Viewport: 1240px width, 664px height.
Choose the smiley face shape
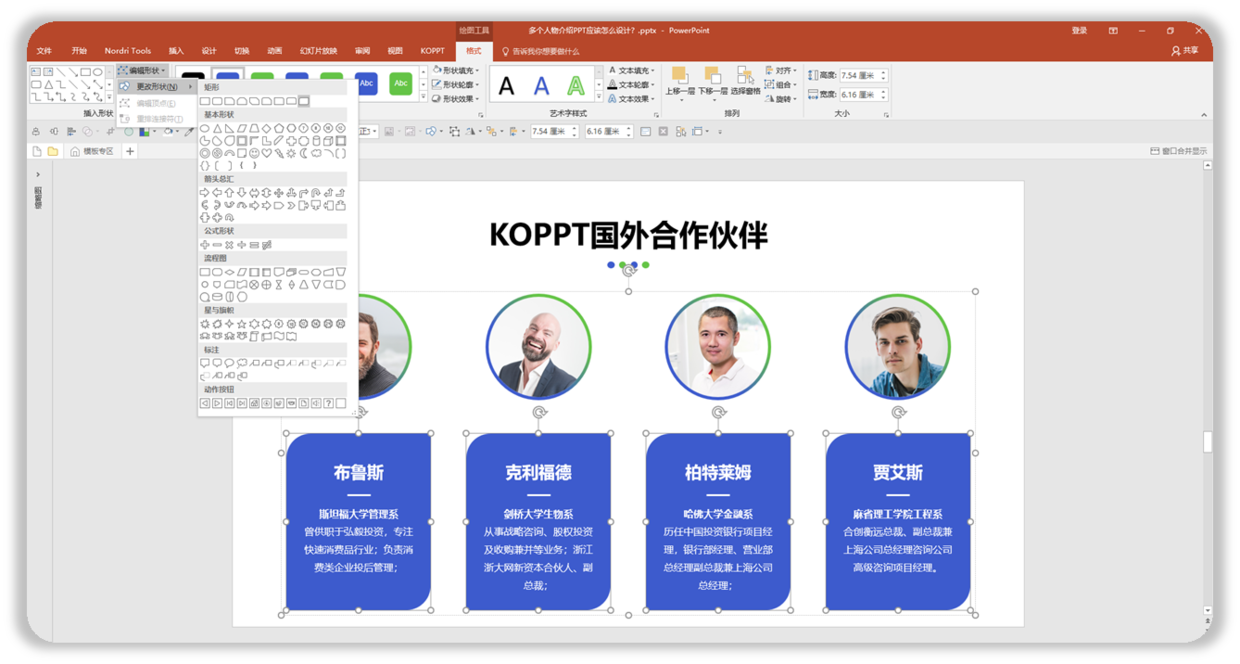coord(254,153)
